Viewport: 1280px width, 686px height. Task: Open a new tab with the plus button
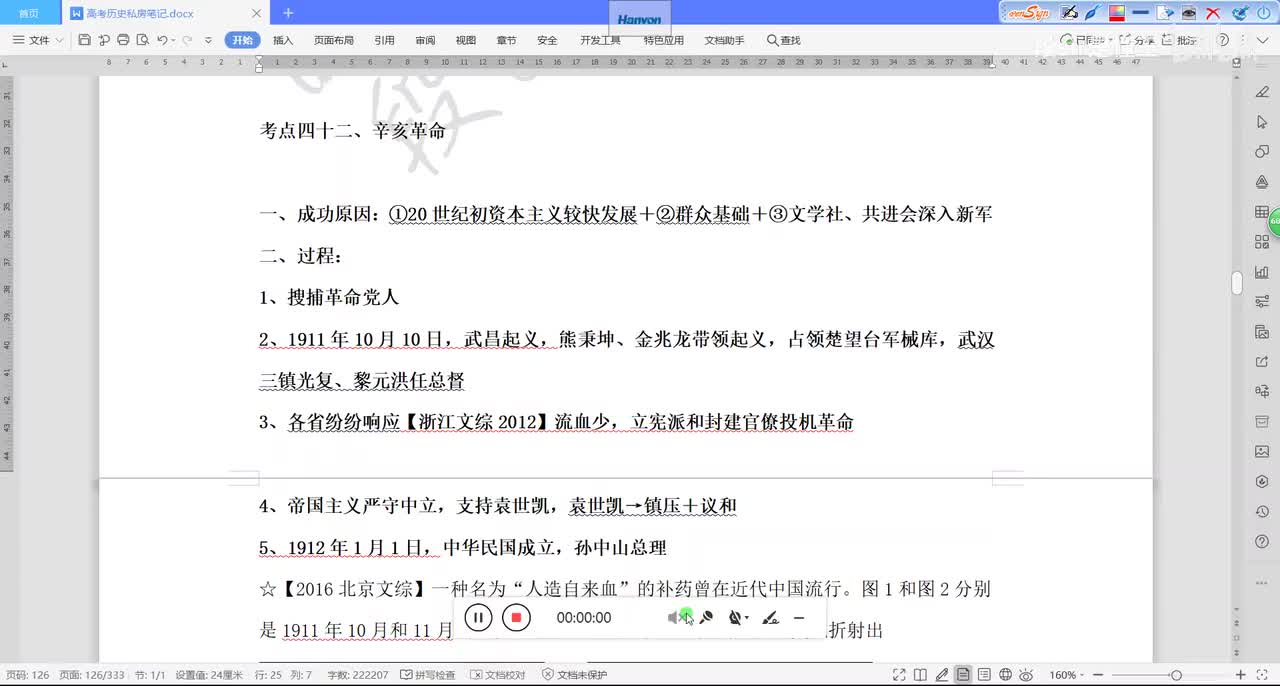(288, 13)
